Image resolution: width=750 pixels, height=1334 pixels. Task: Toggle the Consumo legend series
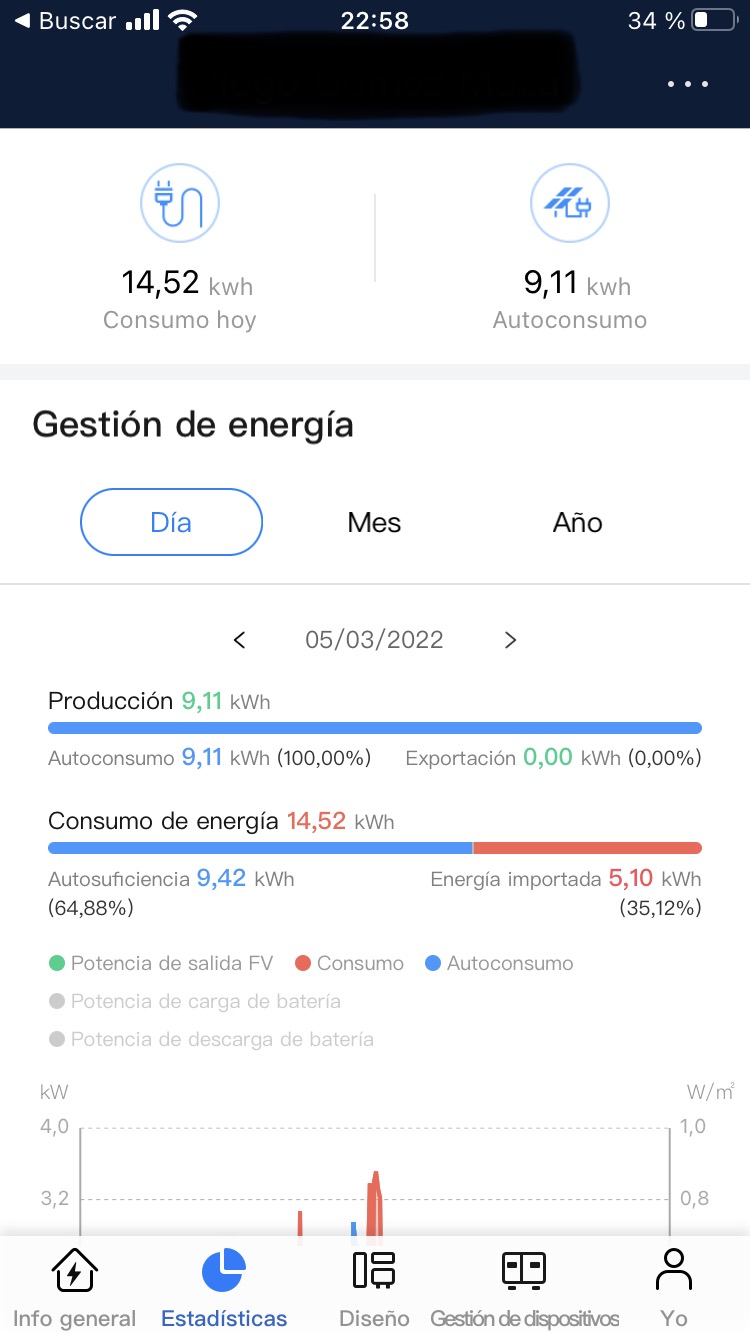[x=349, y=964]
